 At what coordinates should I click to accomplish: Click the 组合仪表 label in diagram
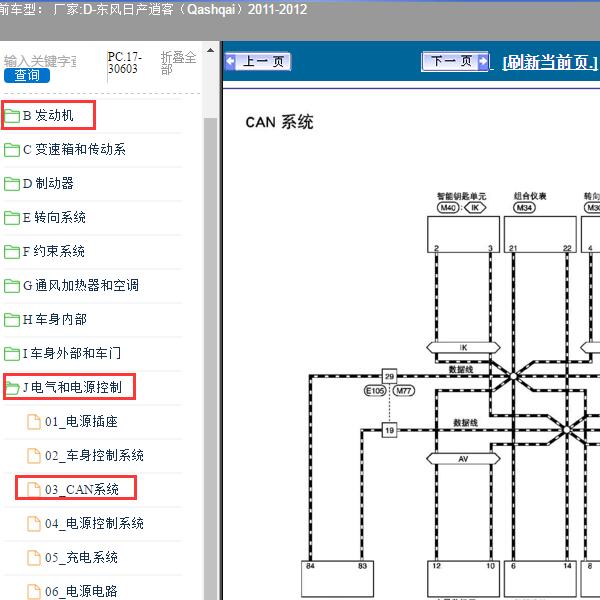pyautogui.click(x=530, y=196)
